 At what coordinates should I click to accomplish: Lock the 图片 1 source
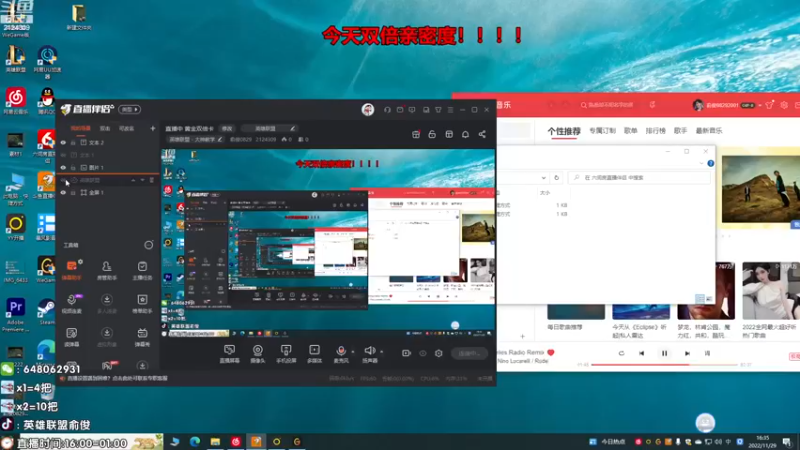pyautogui.click(x=73, y=167)
